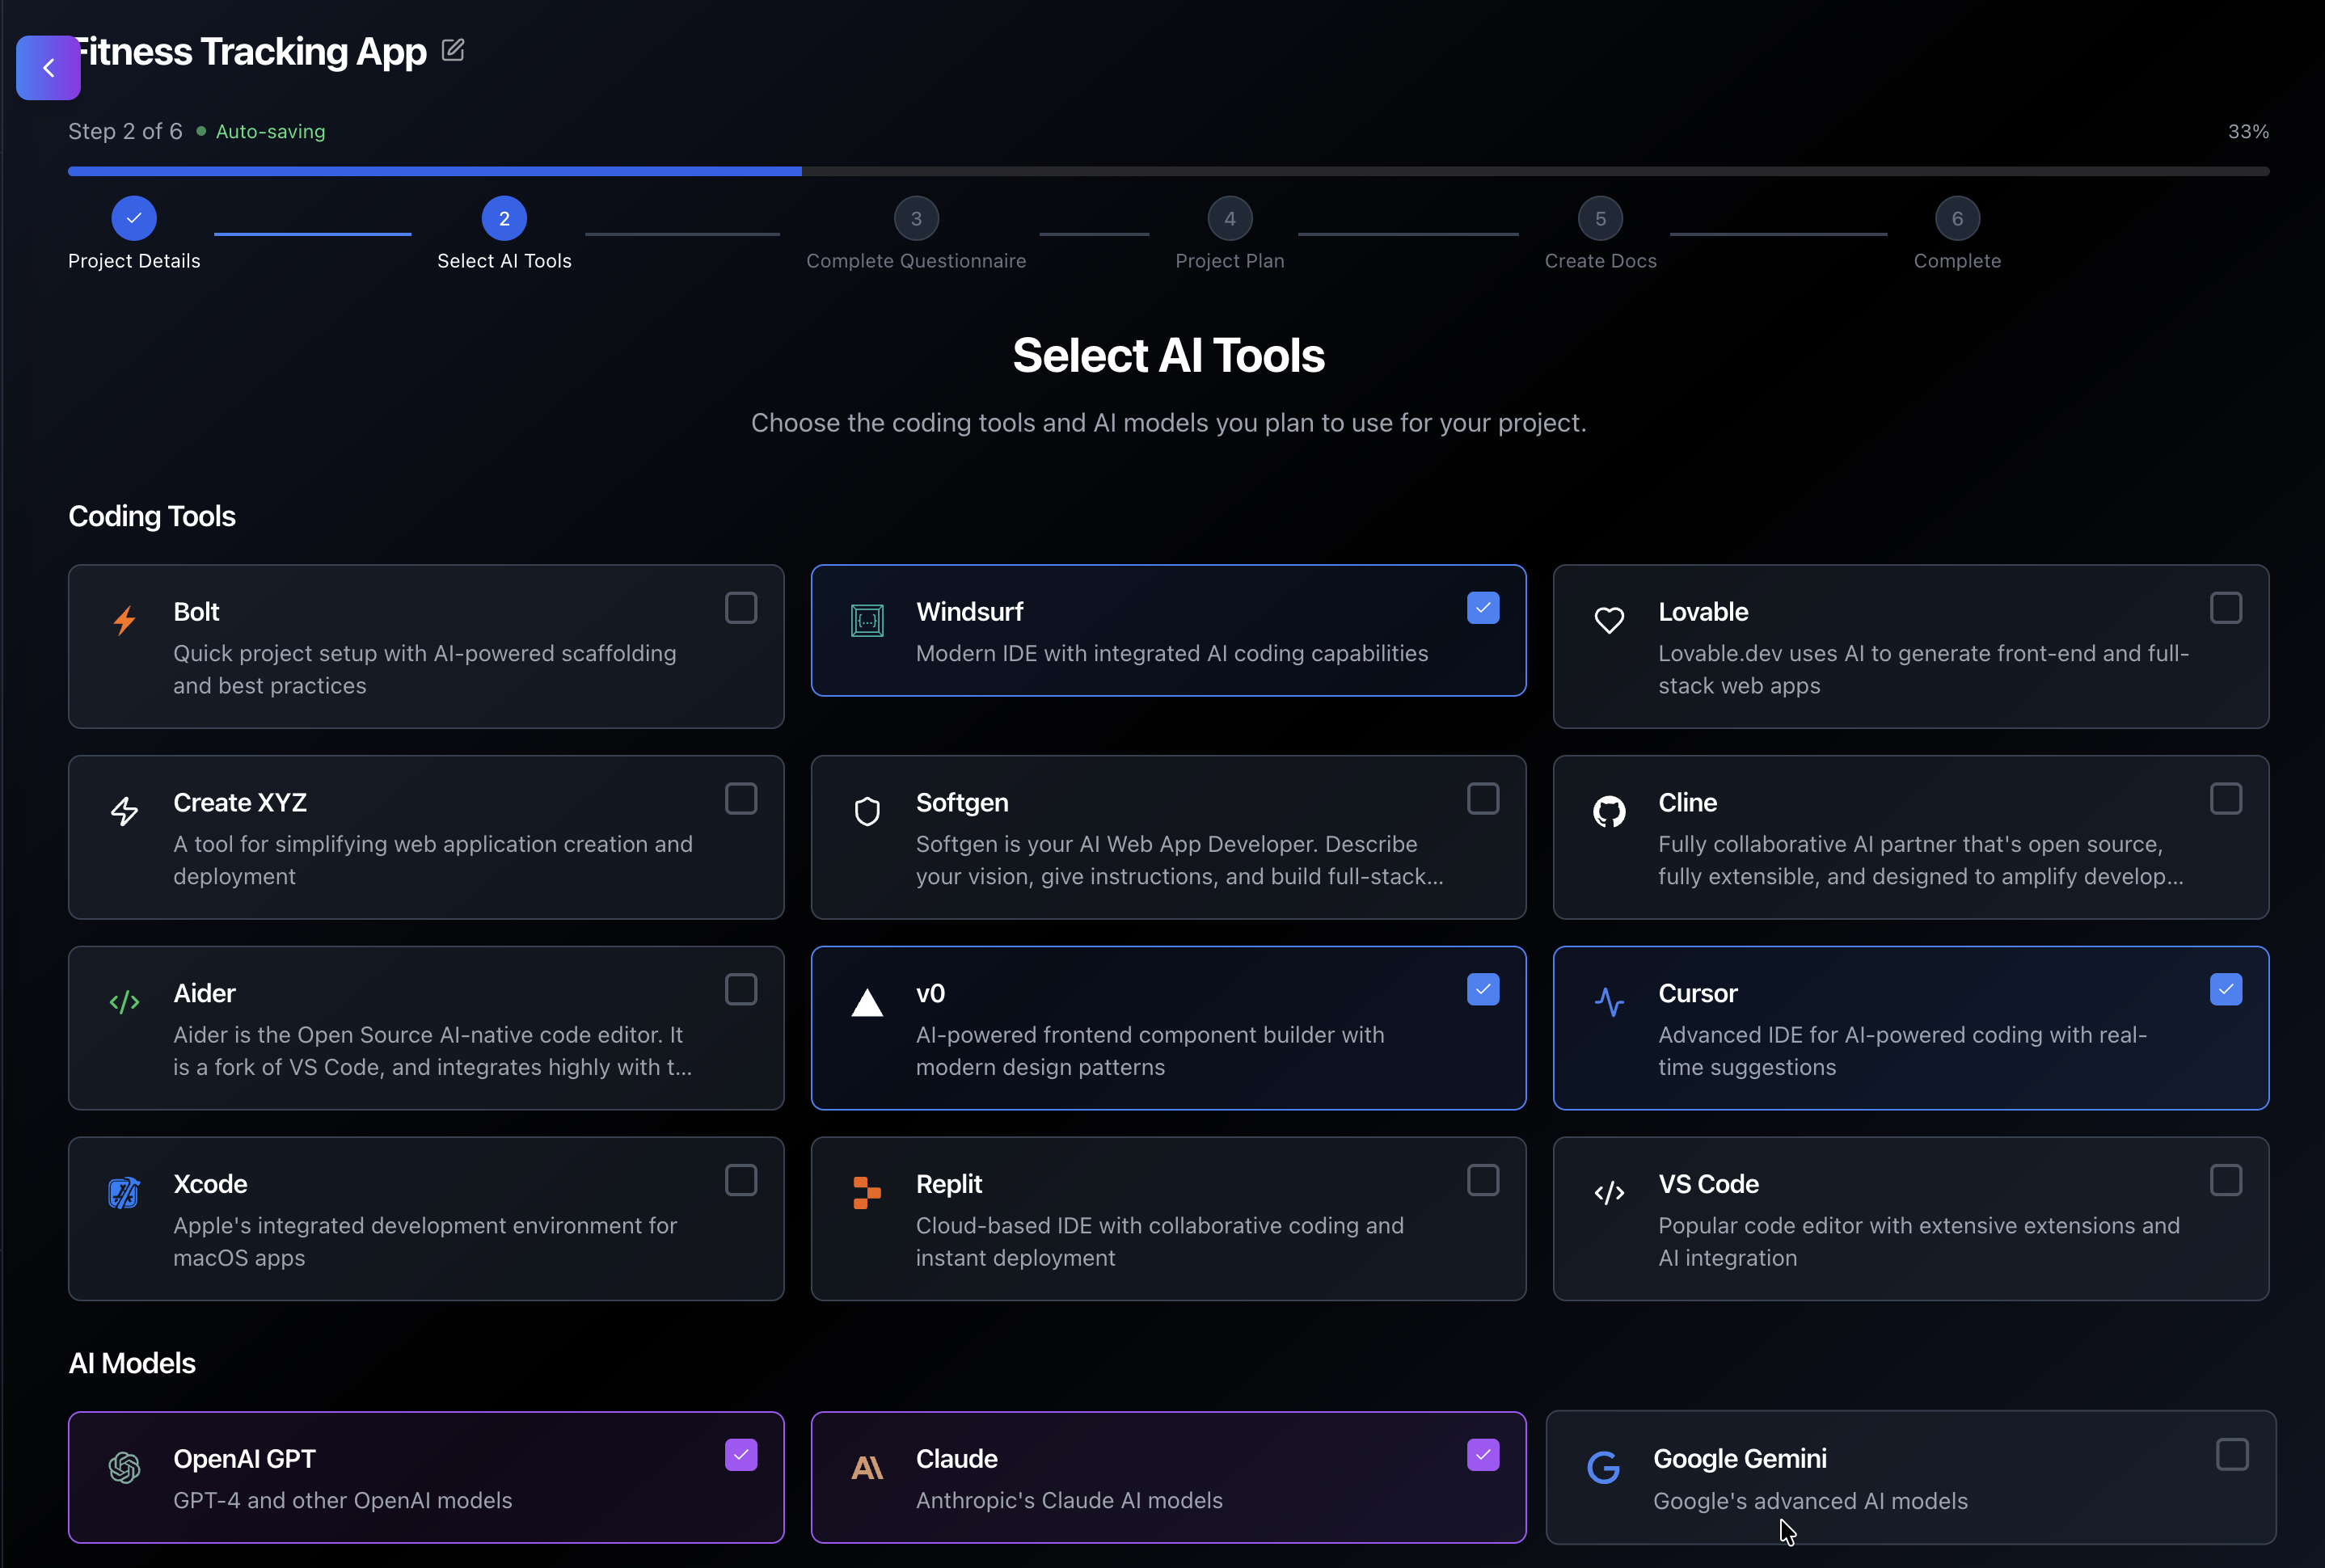Click the Replit orange logo icon
Screen dimensions: 2325x1568
[x=867, y=1193]
